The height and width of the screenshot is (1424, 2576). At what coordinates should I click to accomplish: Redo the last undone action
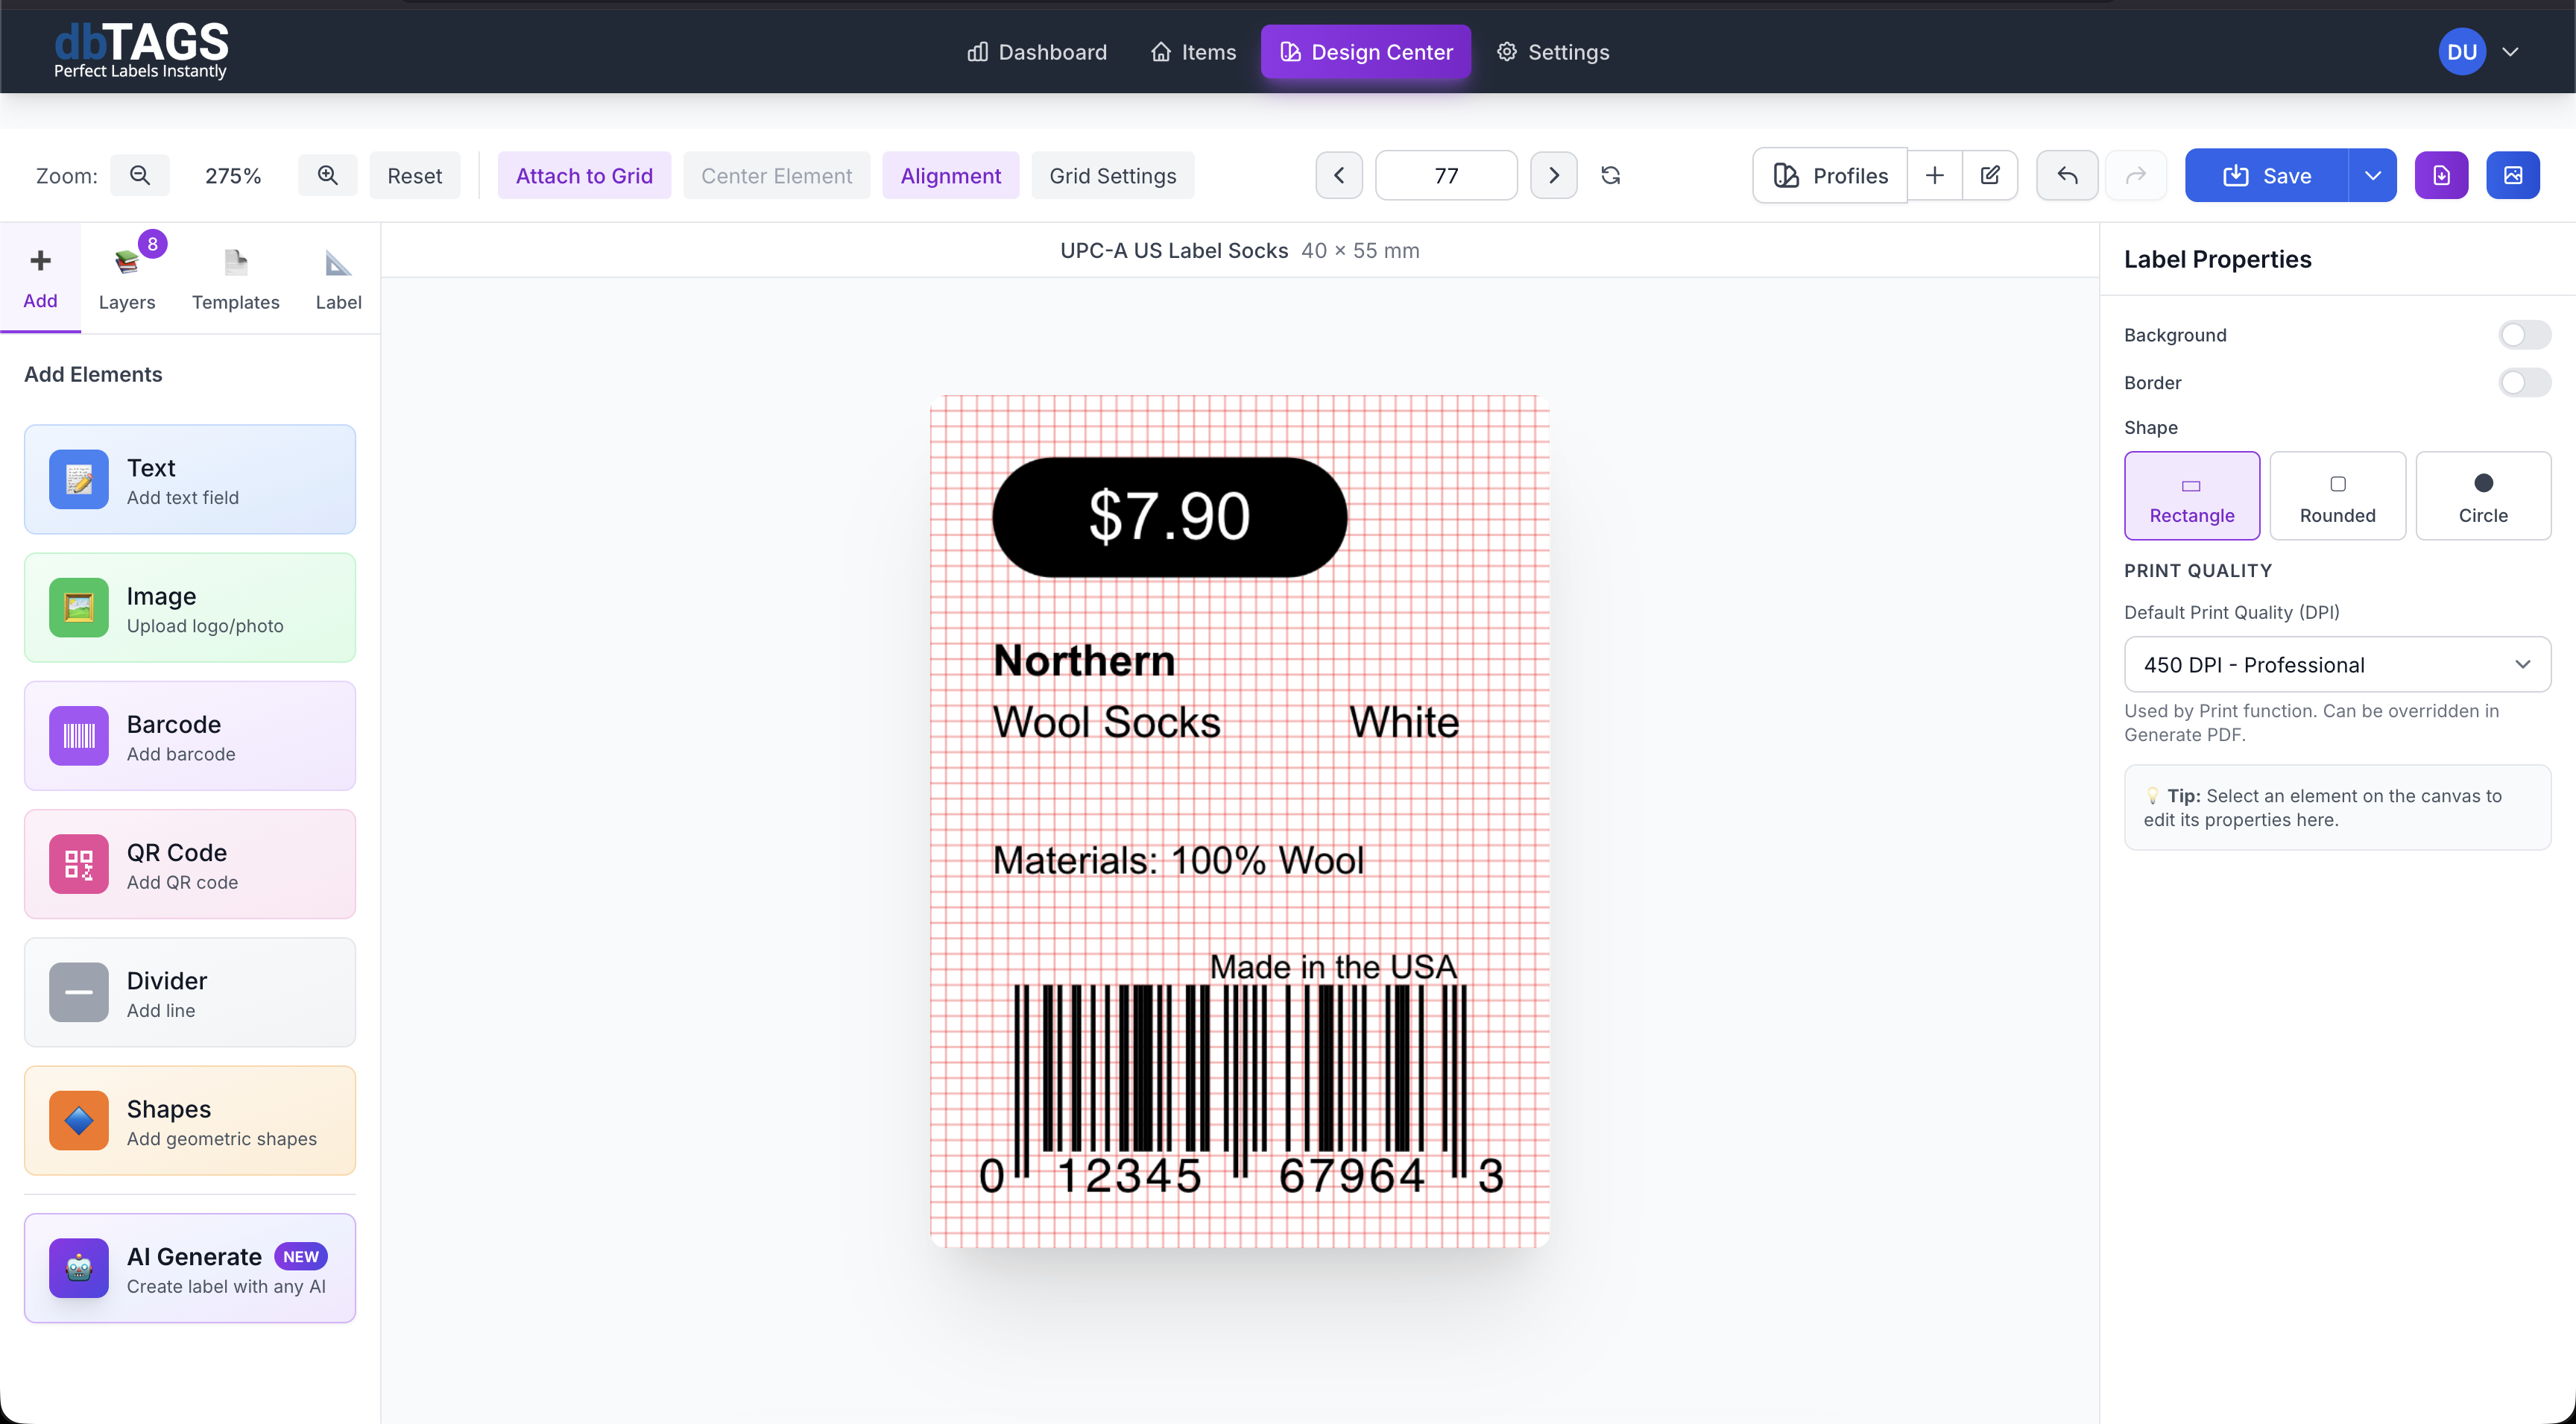point(2137,175)
